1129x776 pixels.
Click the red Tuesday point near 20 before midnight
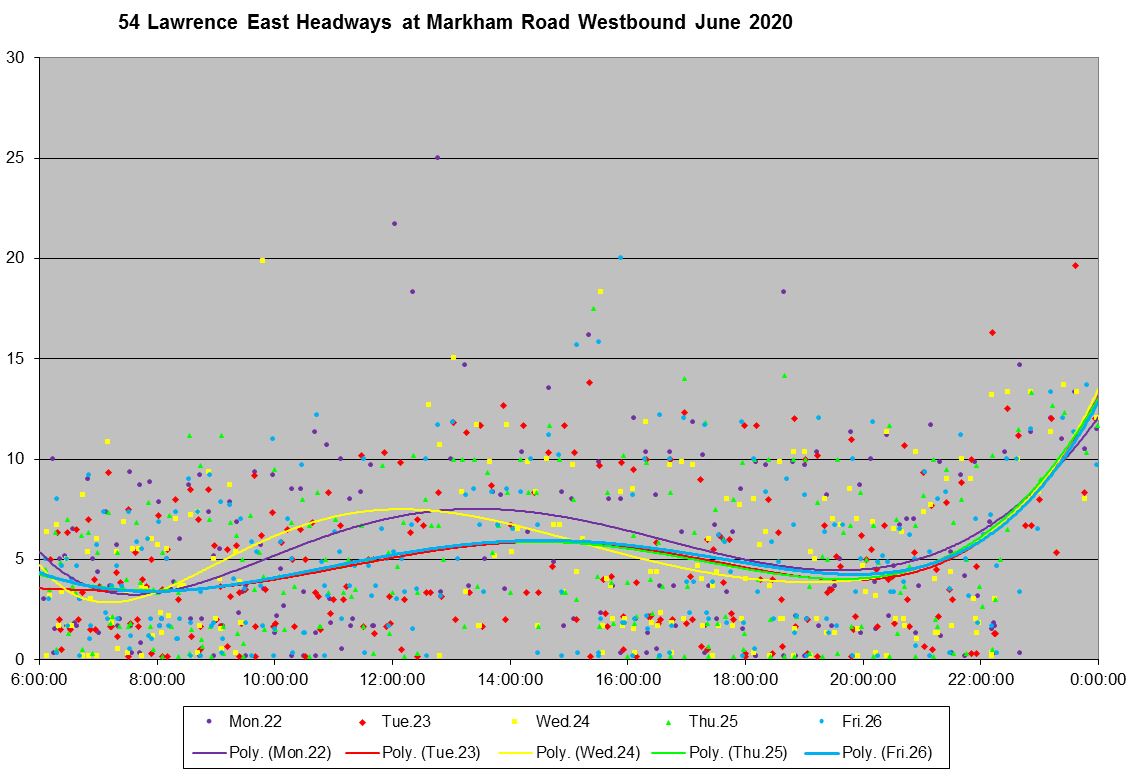[x=1075, y=265]
